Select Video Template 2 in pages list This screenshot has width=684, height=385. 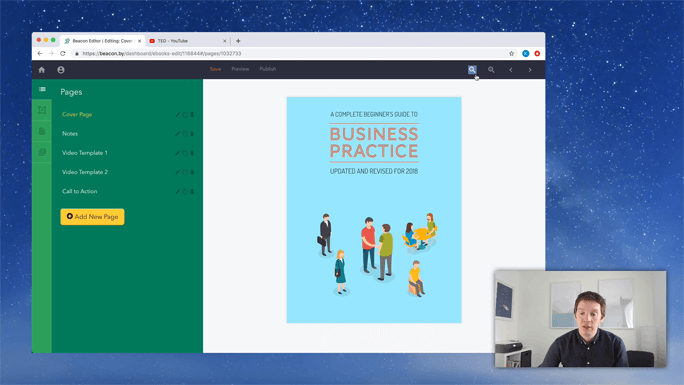(x=85, y=172)
